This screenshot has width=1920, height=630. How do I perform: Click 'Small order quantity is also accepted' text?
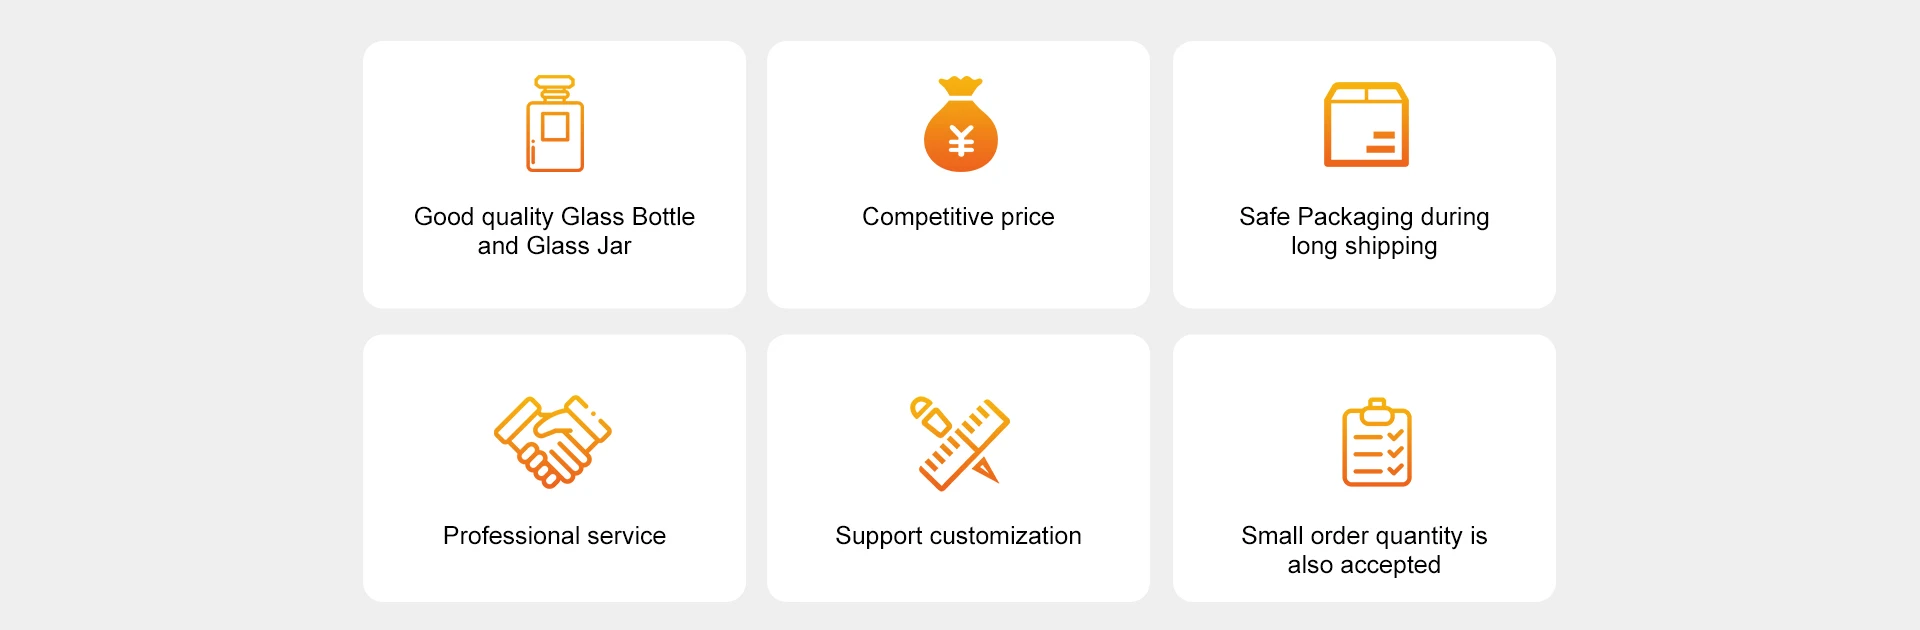coord(1364,550)
